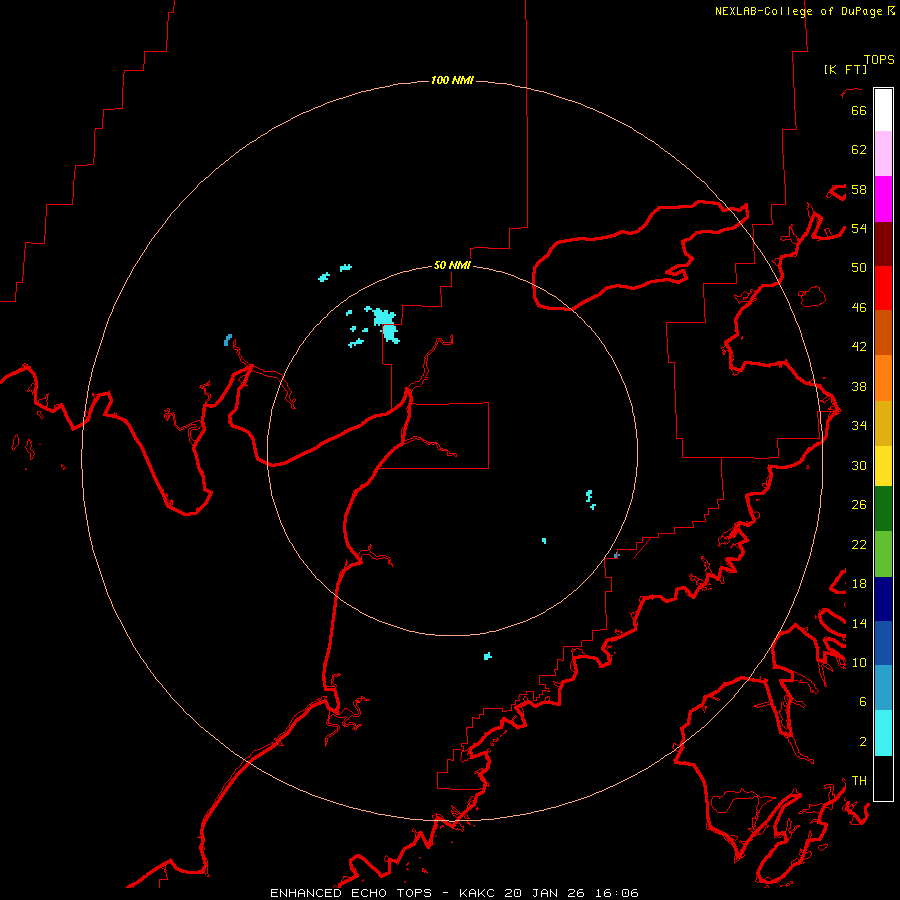Pick the magenta band in the color scale
The image size is (900, 900).
click(x=883, y=199)
